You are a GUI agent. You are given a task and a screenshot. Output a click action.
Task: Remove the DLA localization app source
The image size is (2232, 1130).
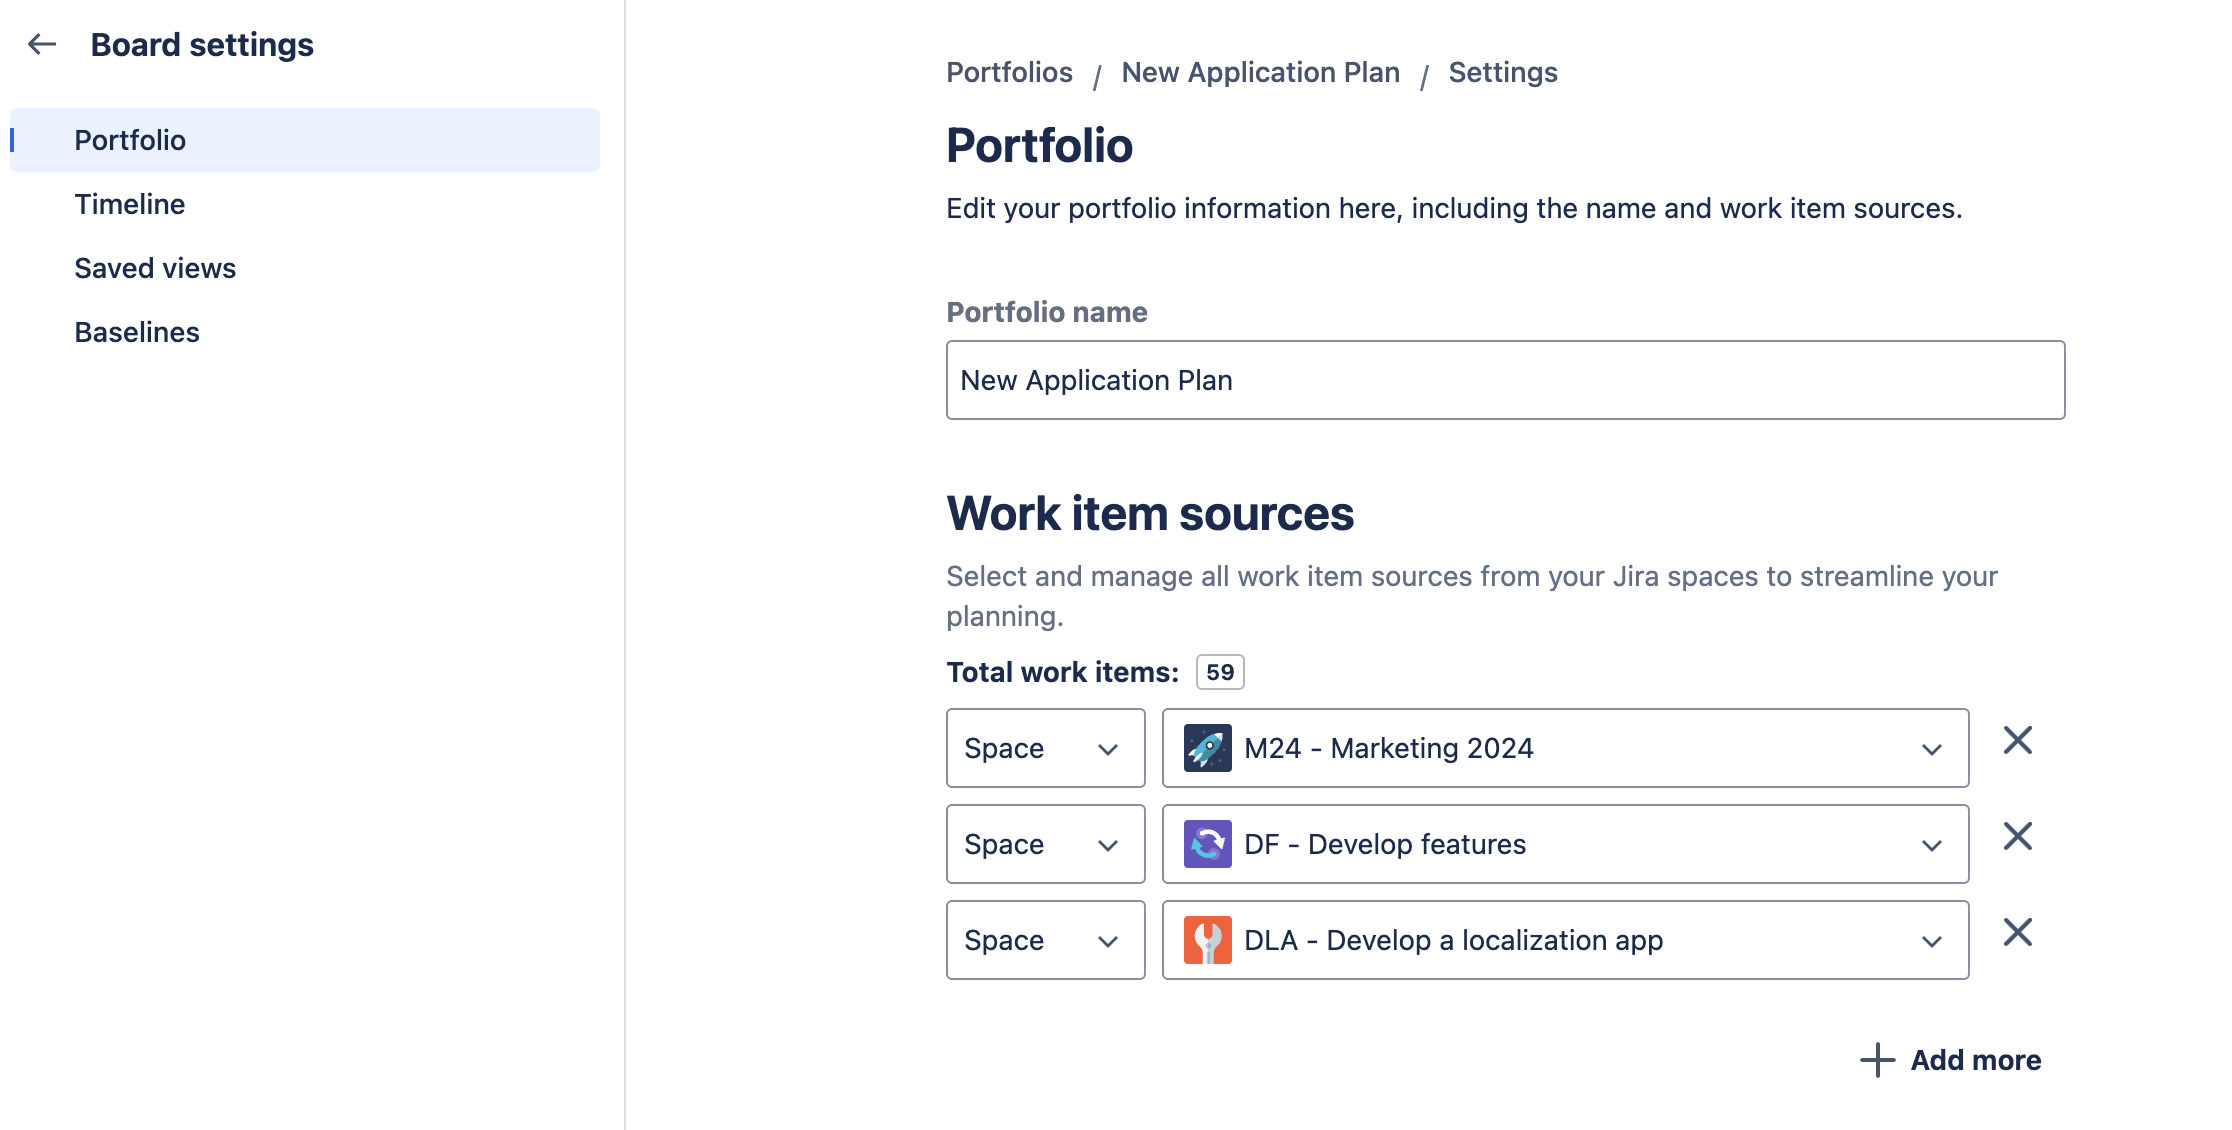coord(2017,933)
